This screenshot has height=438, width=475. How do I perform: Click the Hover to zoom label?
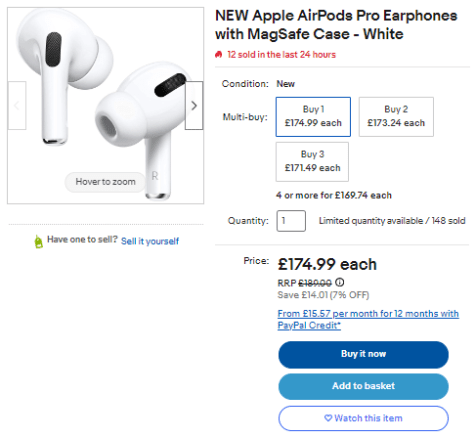coord(105,182)
